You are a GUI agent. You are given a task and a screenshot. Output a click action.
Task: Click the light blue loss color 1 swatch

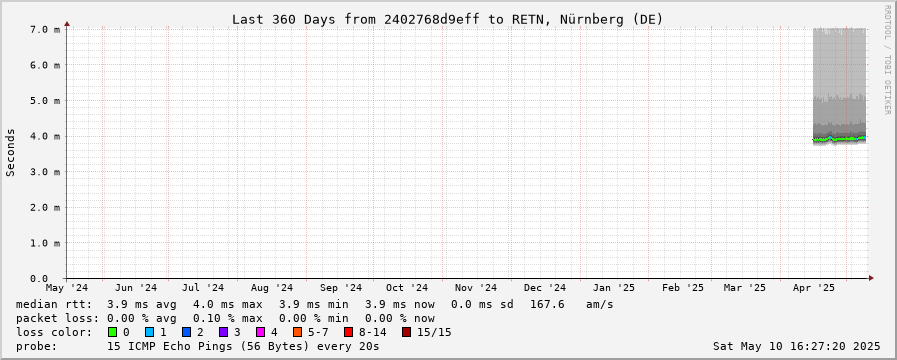click(x=150, y=332)
